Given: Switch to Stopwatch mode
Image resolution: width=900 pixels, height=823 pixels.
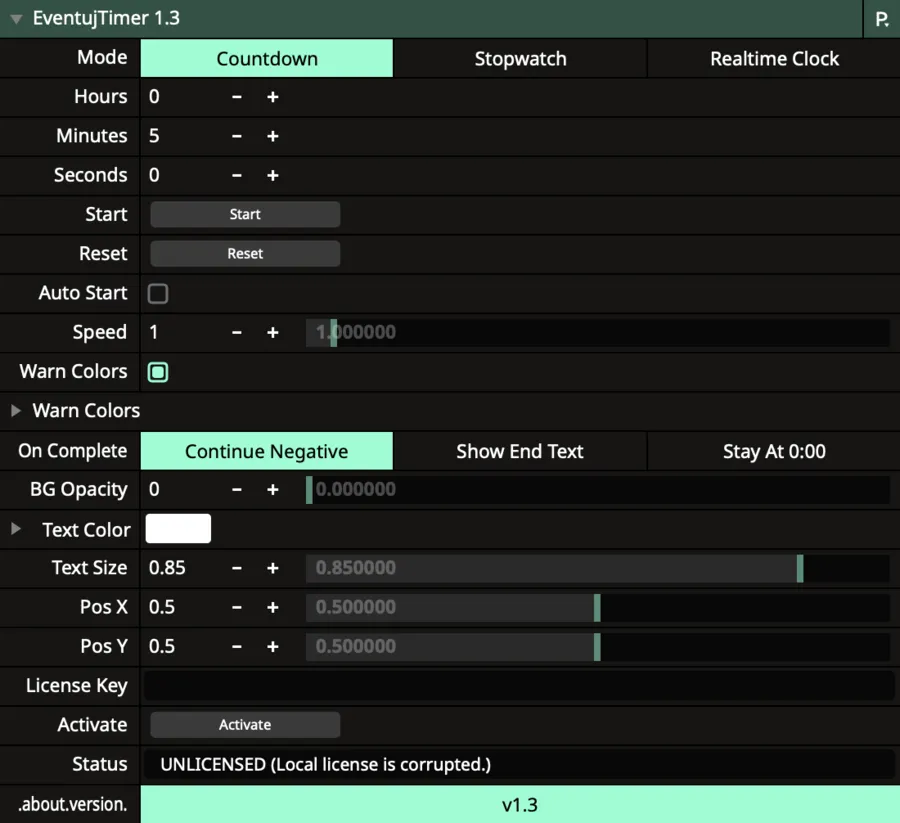Looking at the screenshot, I should pos(520,59).
